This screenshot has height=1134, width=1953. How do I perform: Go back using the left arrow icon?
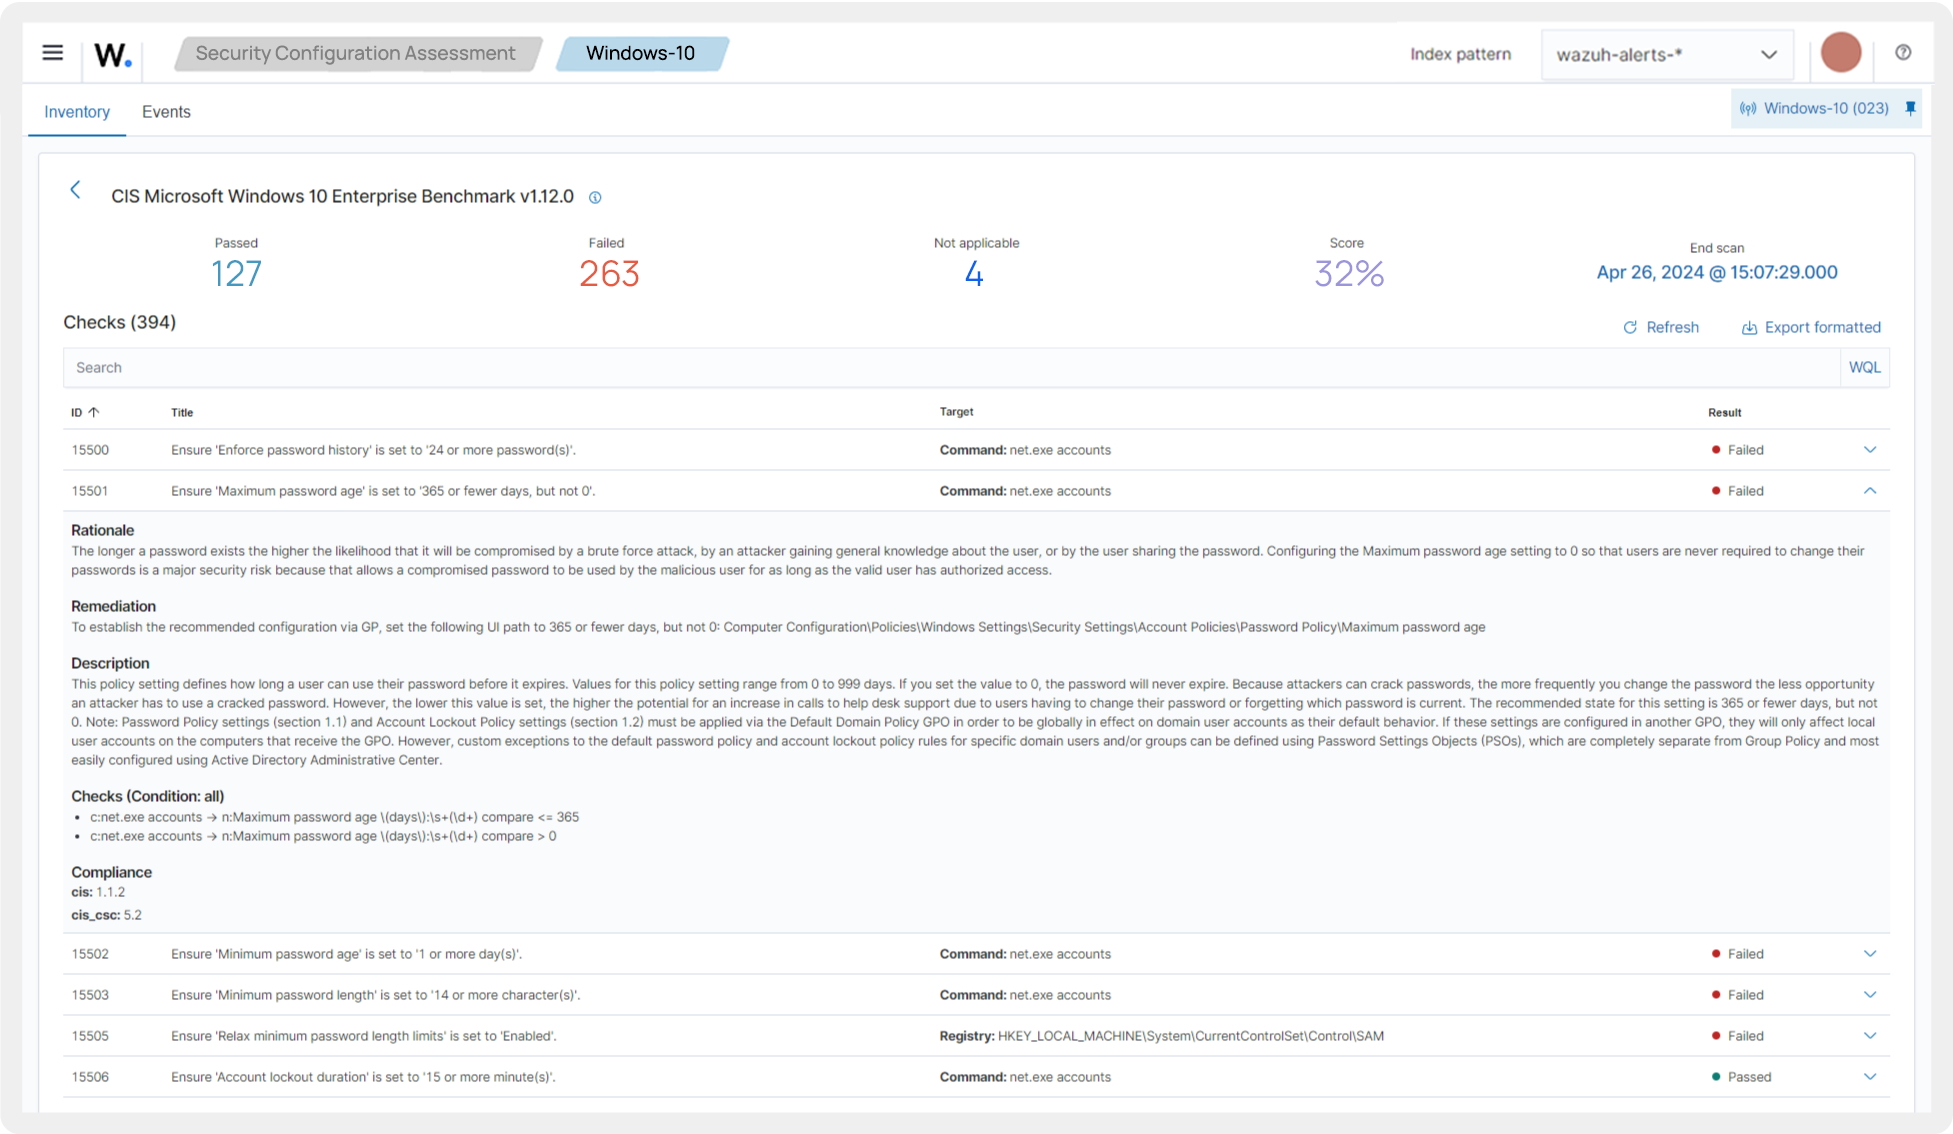coord(75,190)
